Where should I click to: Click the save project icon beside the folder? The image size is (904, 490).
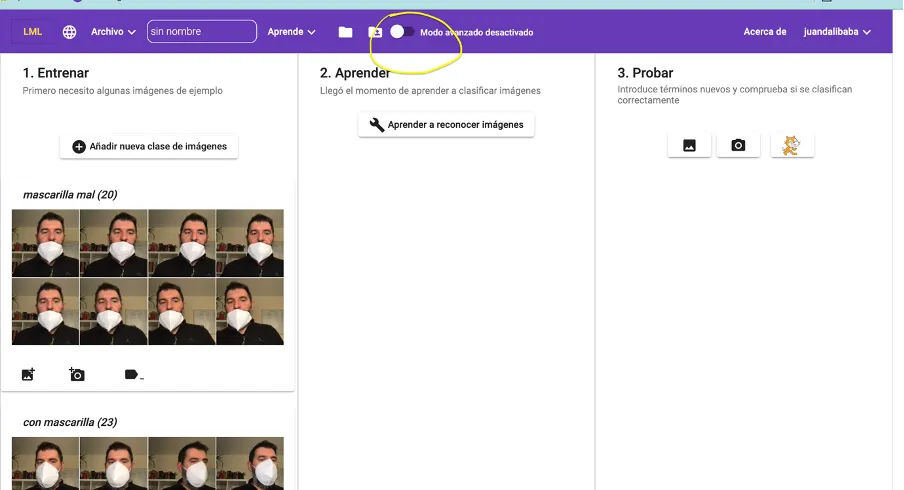(x=375, y=32)
